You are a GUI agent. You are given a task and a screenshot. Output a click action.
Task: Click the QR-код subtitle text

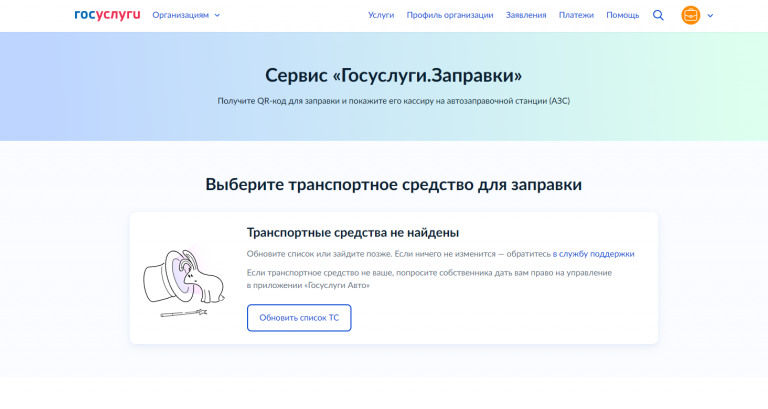pyautogui.click(x=394, y=101)
